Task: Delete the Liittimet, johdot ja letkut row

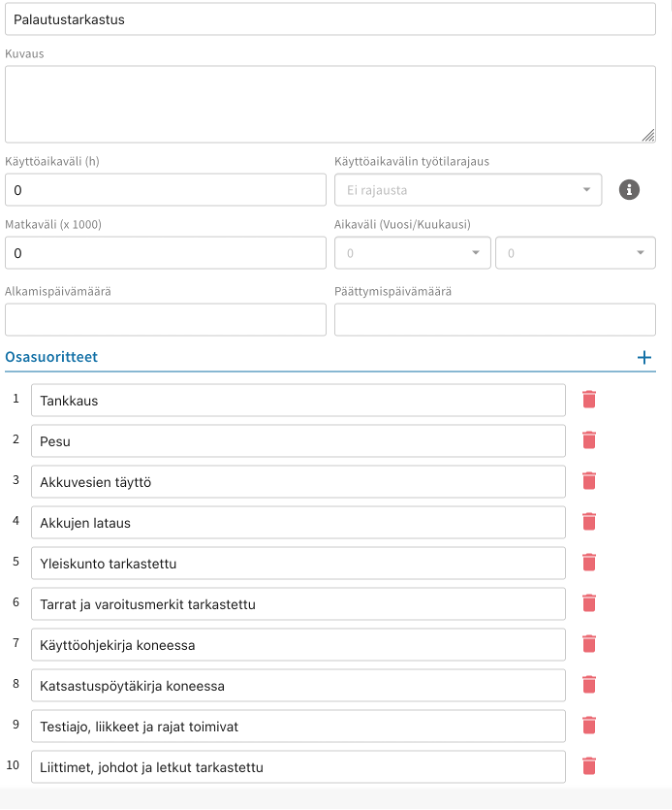Action: (589, 766)
